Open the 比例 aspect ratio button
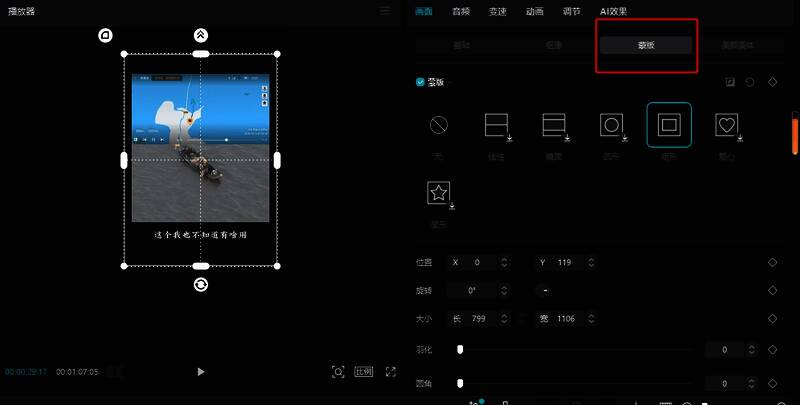 (x=364, y=372)
